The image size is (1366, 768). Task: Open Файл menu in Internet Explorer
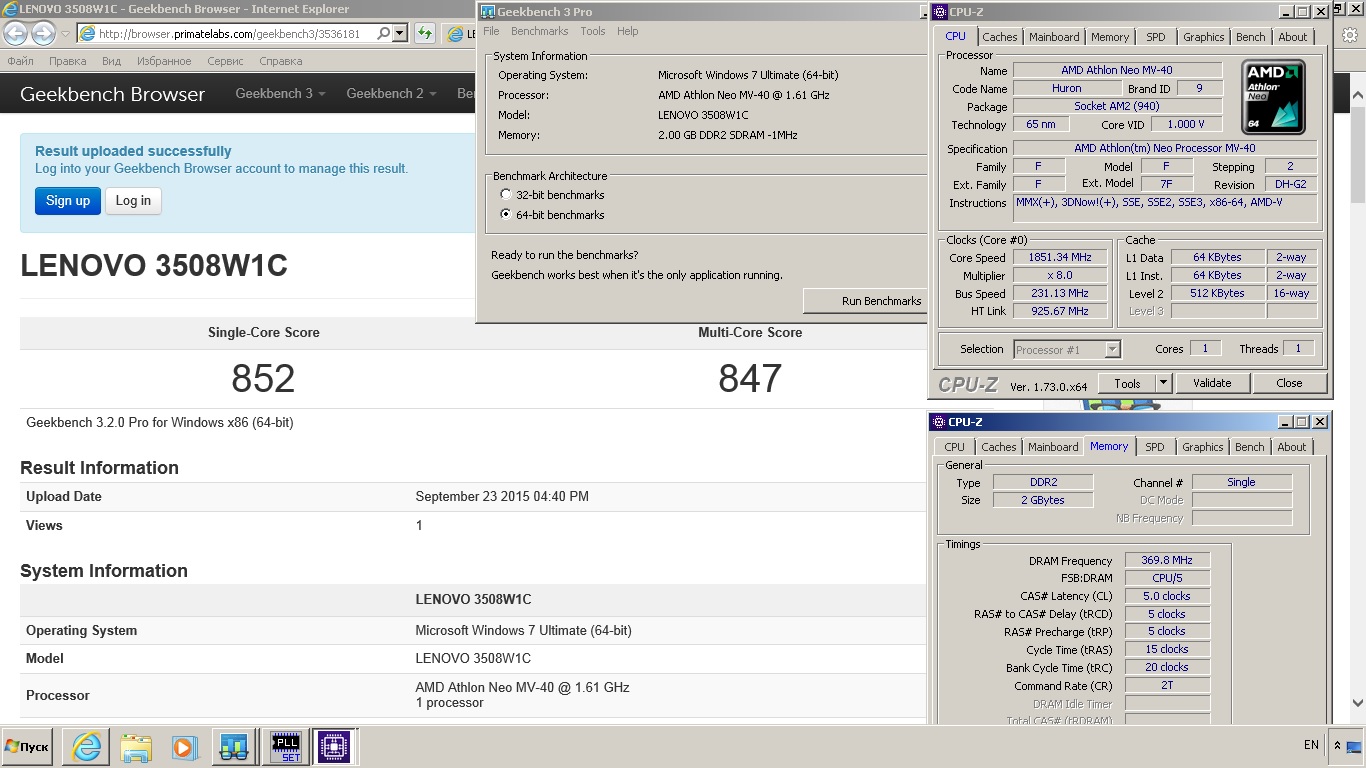pyautogui.click(x=20, y=61)
